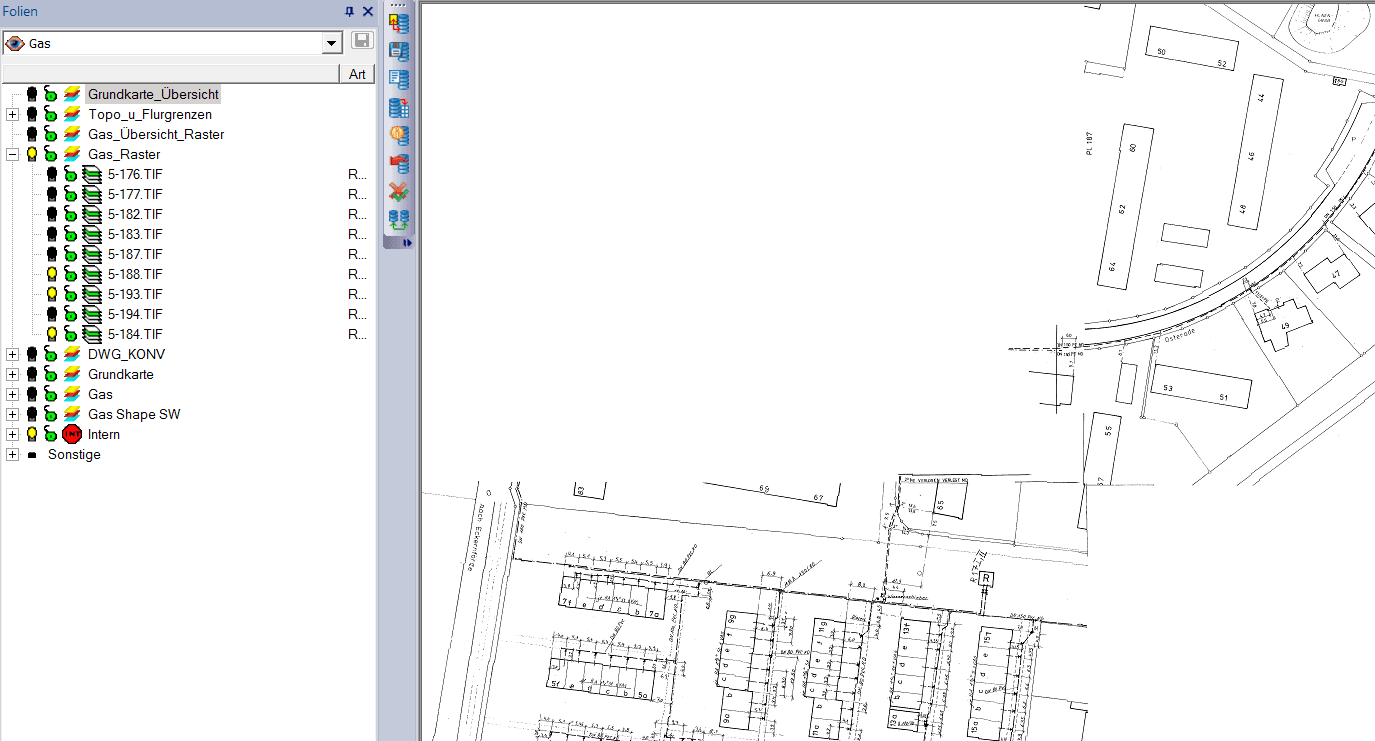Pin the Folien panel using pushpin icon
Screen dimensions: 1375x741
[x=349, y=11]
